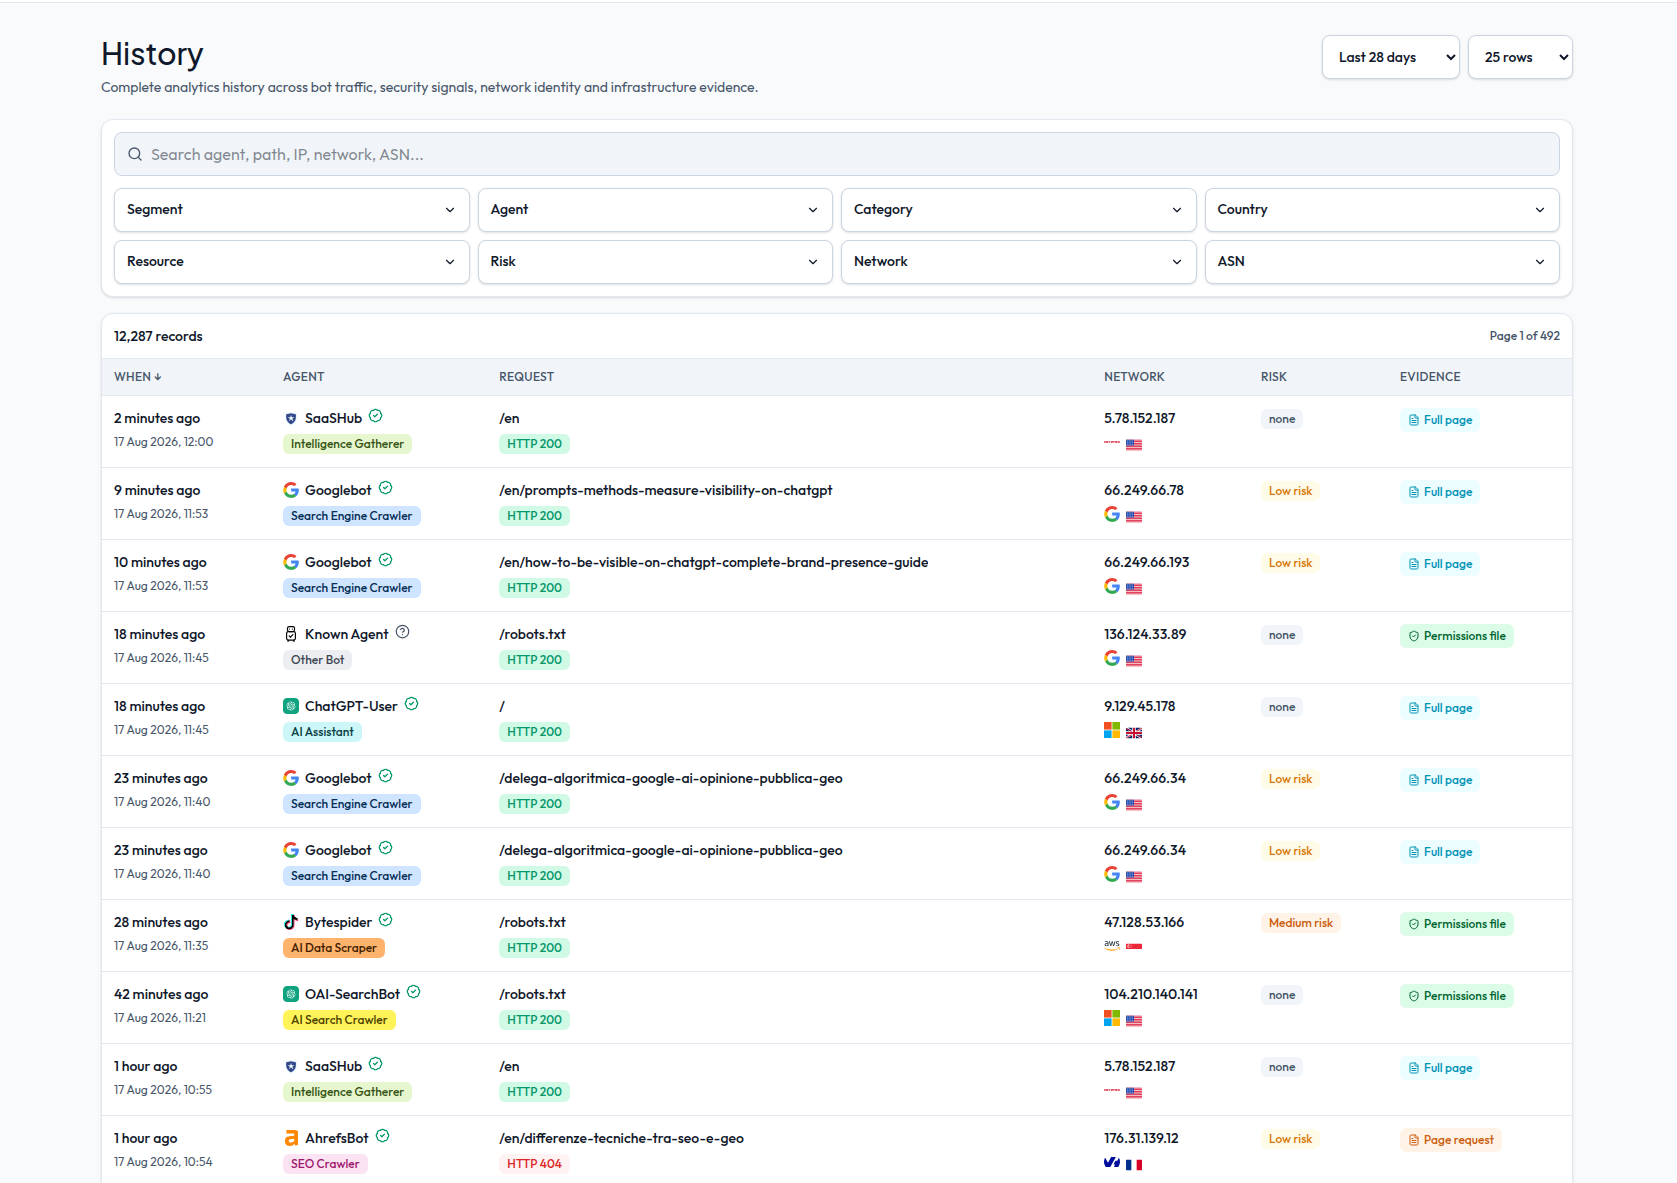
Task: Expand the Category filter dropdown
Action: [x=1018, y=210]
